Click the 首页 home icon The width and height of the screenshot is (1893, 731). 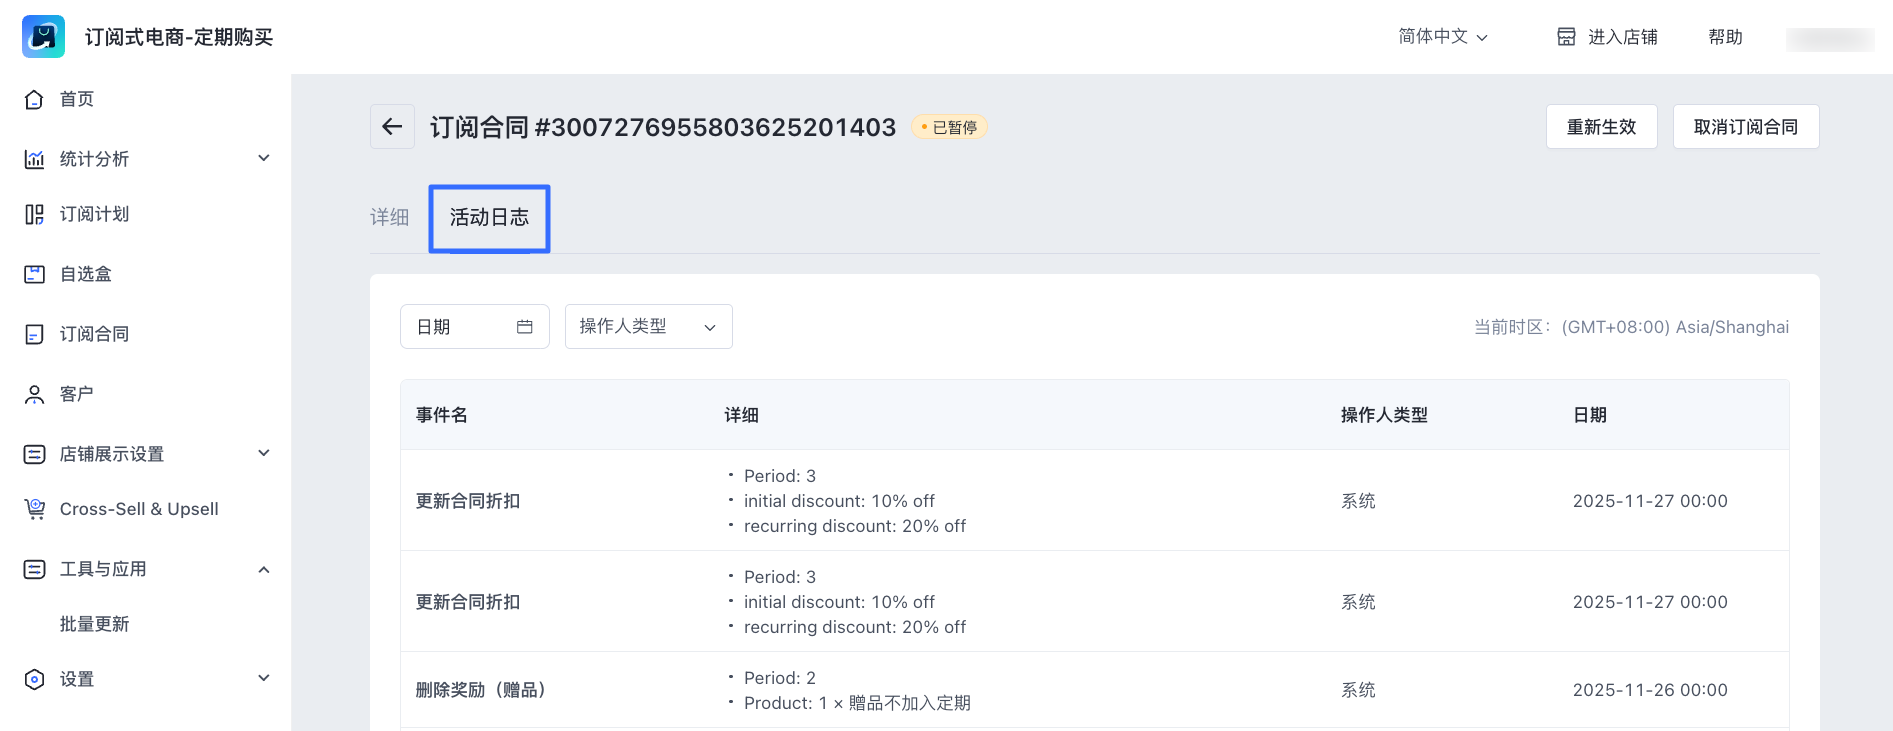34,99
